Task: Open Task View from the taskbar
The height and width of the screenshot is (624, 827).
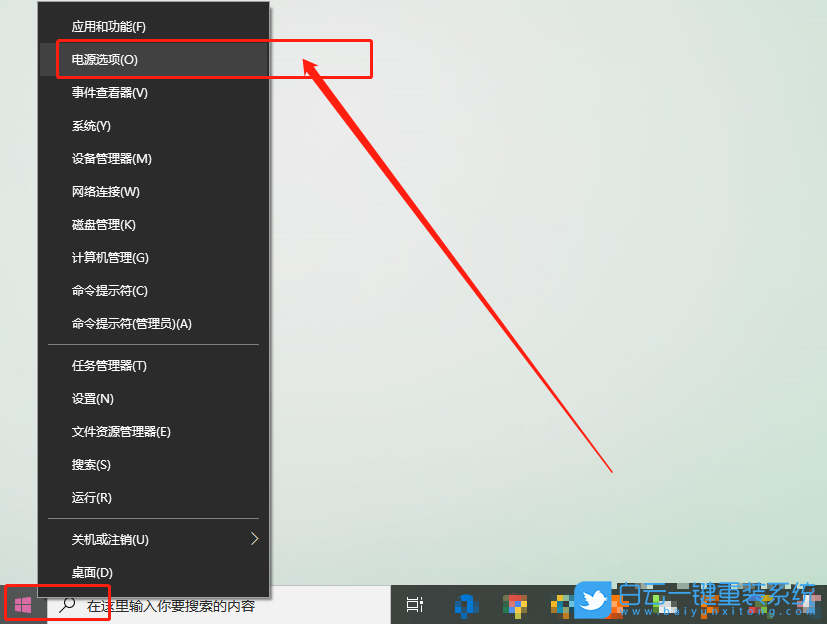Action: [414, 604]
